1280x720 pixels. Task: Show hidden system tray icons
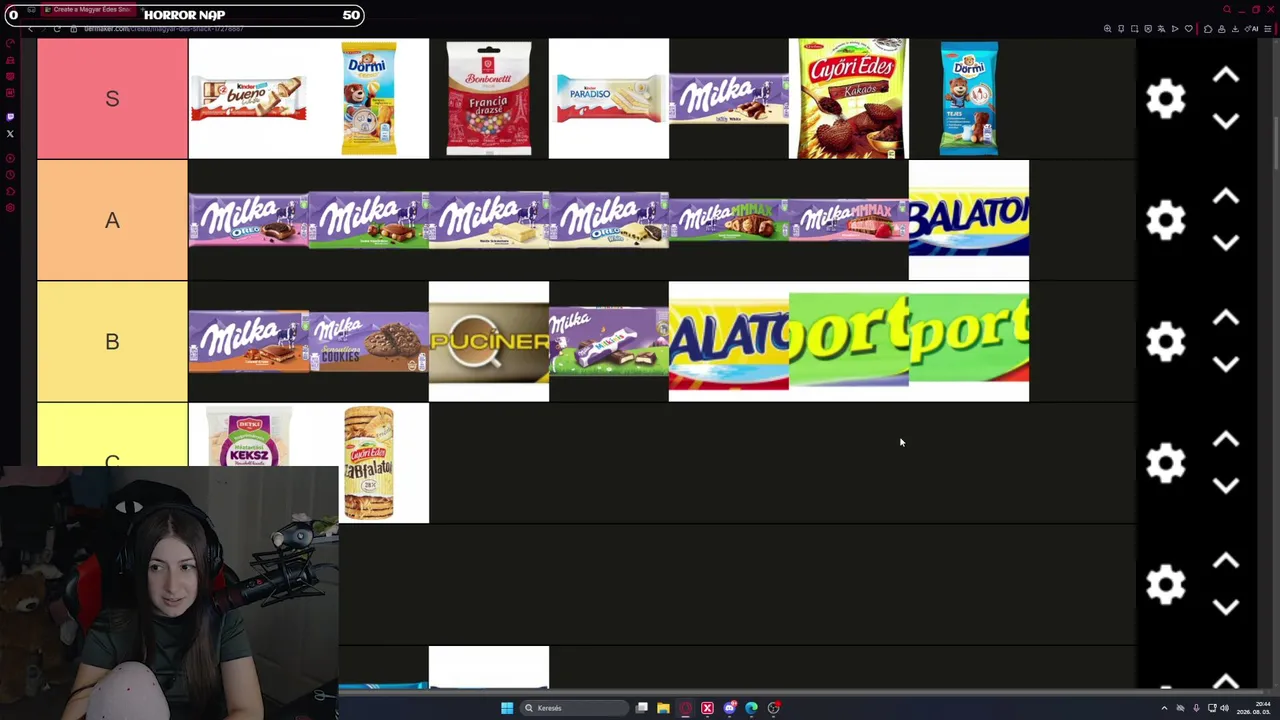coord(1164,708)
